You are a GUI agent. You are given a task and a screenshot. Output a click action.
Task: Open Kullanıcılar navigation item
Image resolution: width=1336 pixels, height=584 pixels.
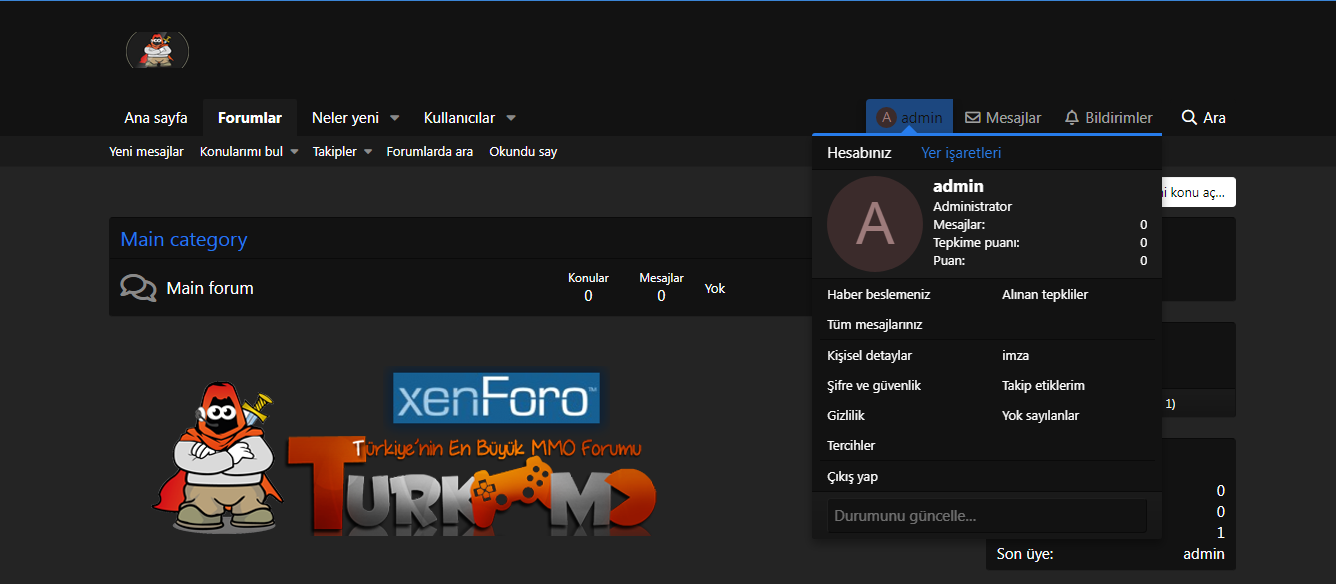[459, 118]
